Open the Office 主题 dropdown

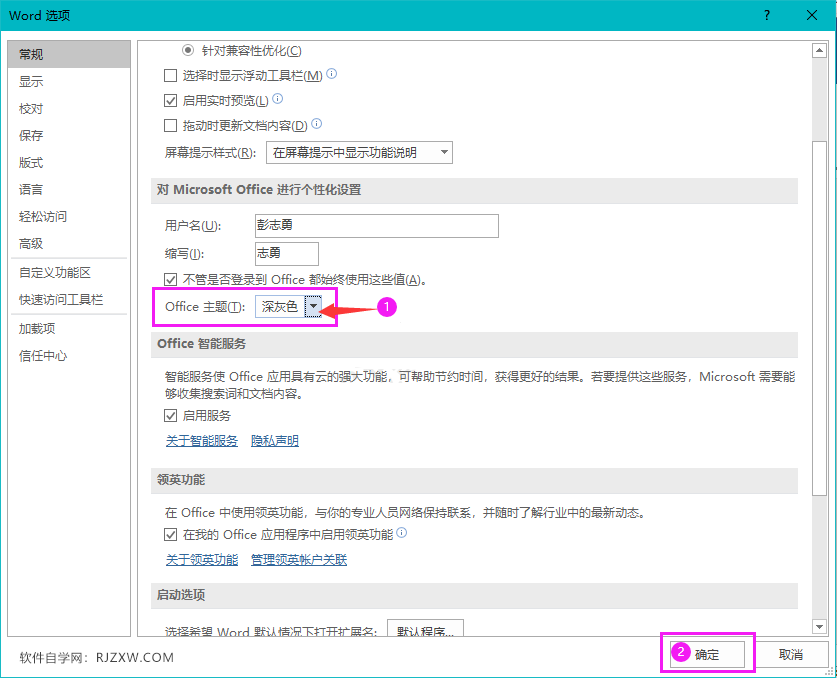point(314,307)
